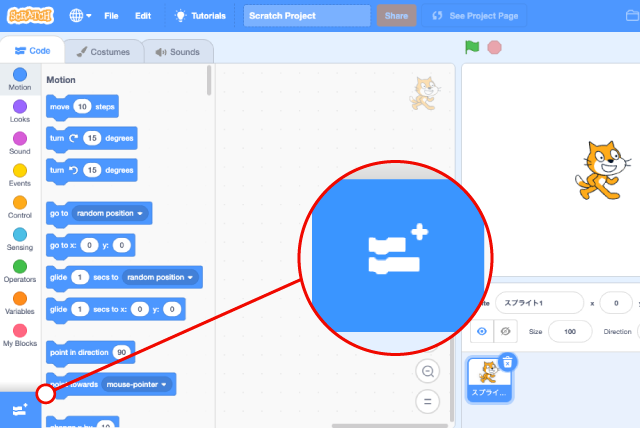Screen dimensions: 640x430
Task: Open the My Stuff folder icon
Action: pyautogui.click(x=633, y=16)
